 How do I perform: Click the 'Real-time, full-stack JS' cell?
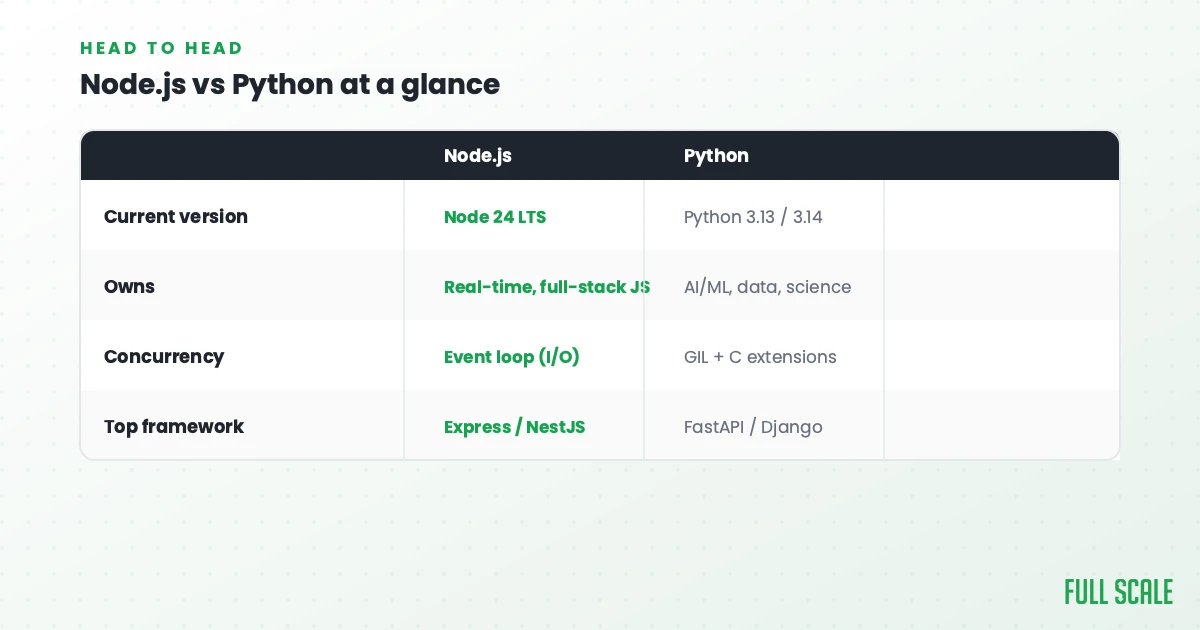click(x=547, y=286)
